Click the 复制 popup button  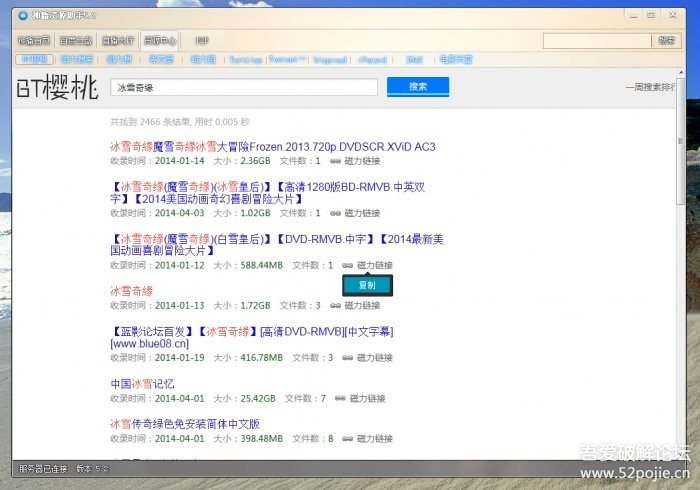pos(367,285)
